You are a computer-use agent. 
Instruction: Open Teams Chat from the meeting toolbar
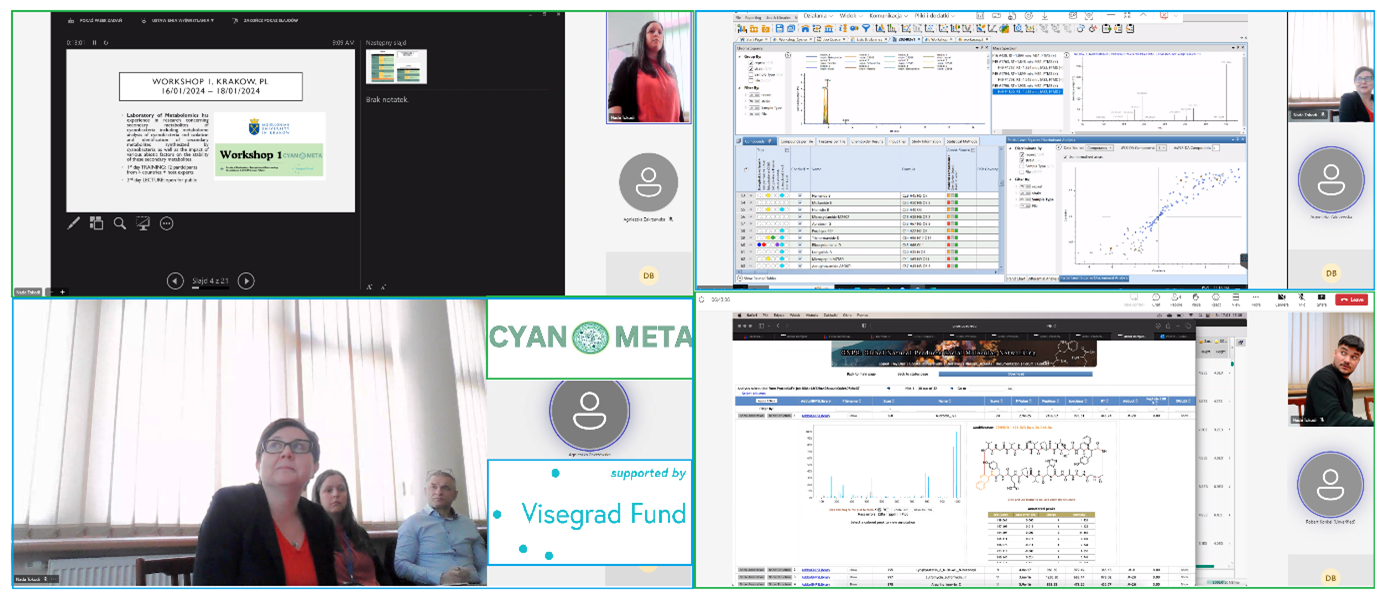[1155, 298]
